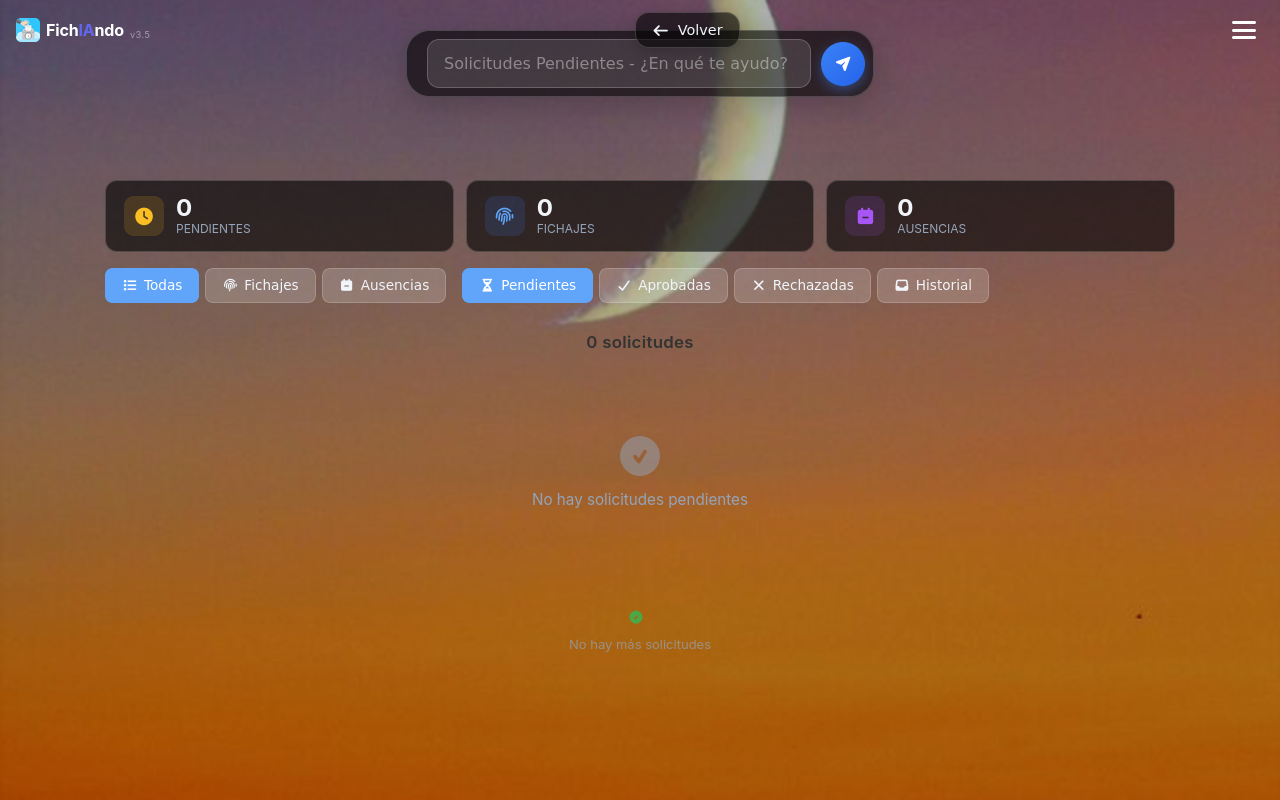The image size is (1280, 800).
Task: Switch to the Pendientes status tab
Action: click(527, 285)
